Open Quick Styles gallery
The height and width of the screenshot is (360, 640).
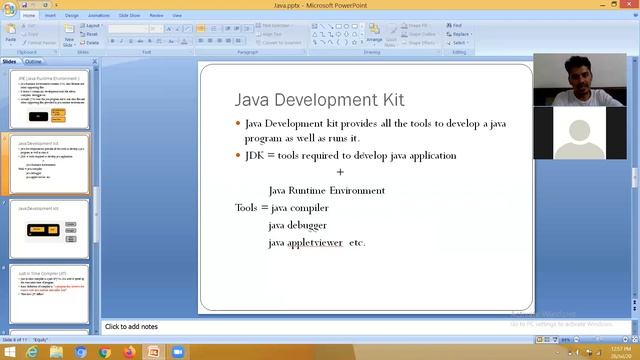391,35
